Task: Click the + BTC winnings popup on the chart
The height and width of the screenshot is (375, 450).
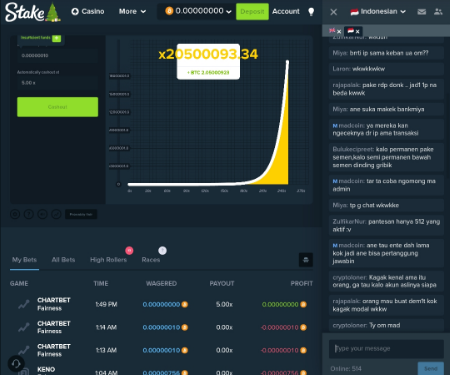Action: pyautogui.click(x=208, y=73)
